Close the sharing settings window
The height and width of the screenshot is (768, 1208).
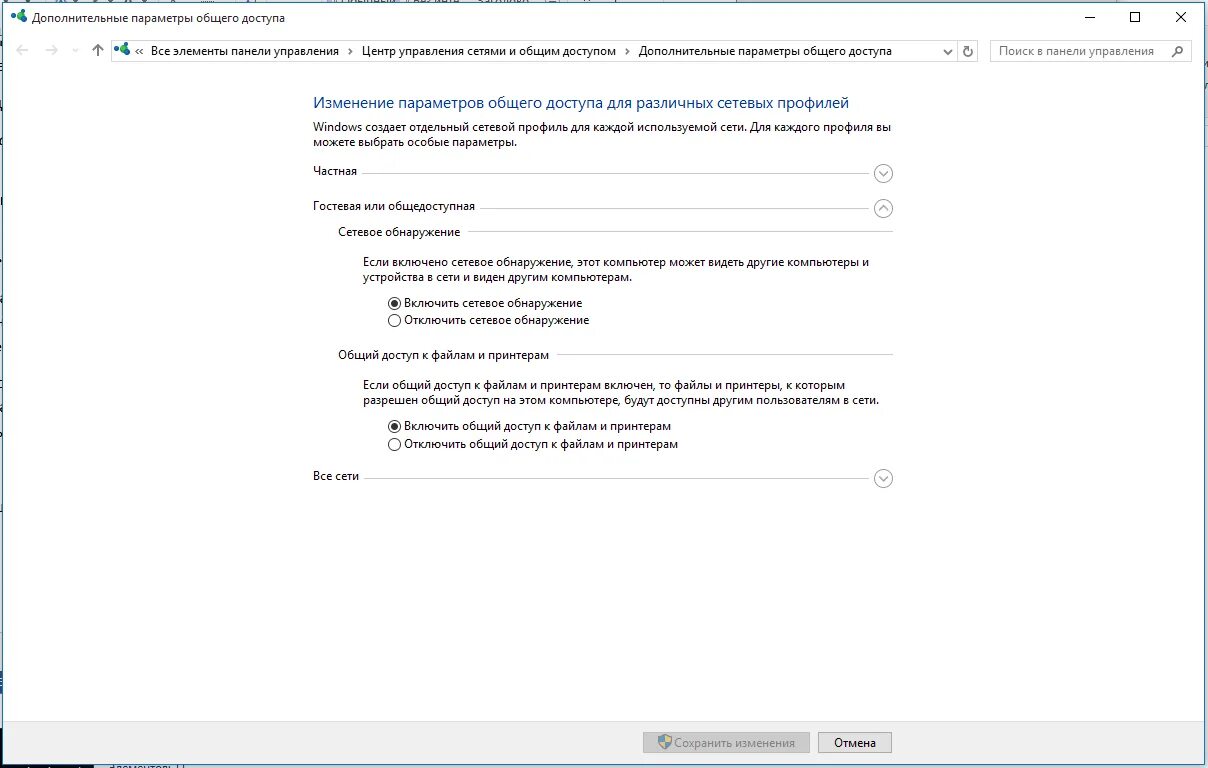[x=1181, y=17]
